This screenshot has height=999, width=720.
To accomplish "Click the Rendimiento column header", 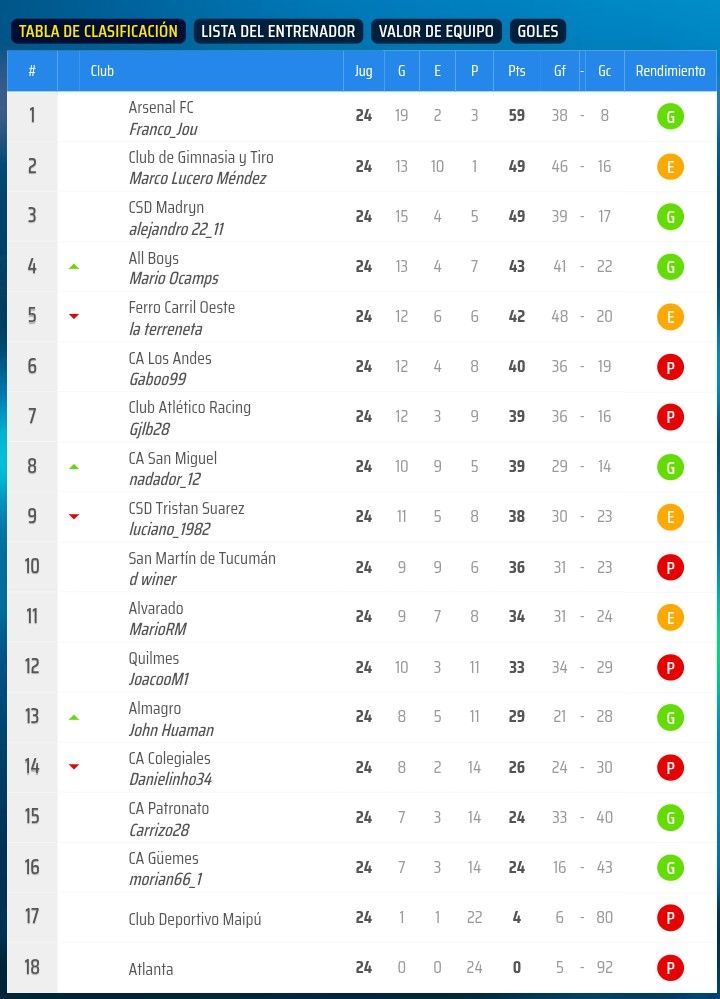I will (670, 71).
